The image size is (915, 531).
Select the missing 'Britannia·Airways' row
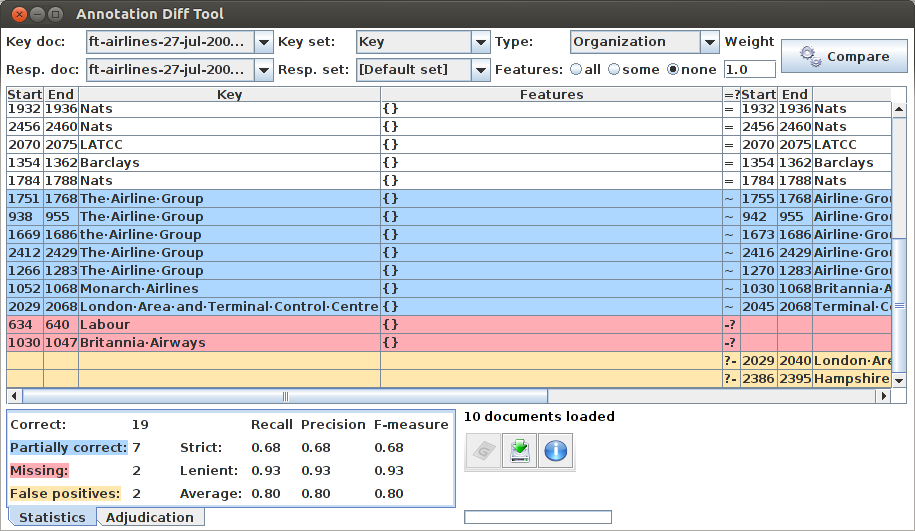point(449,343)
